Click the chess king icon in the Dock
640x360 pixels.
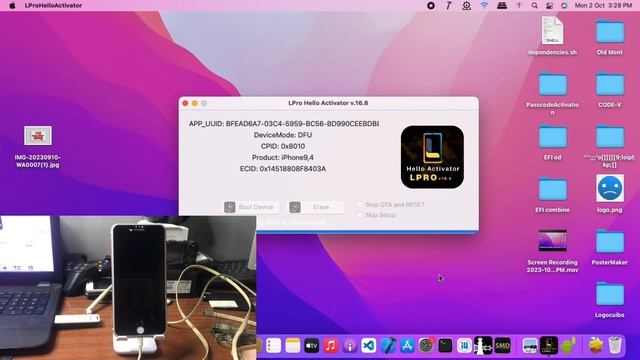tap(483, 345)
